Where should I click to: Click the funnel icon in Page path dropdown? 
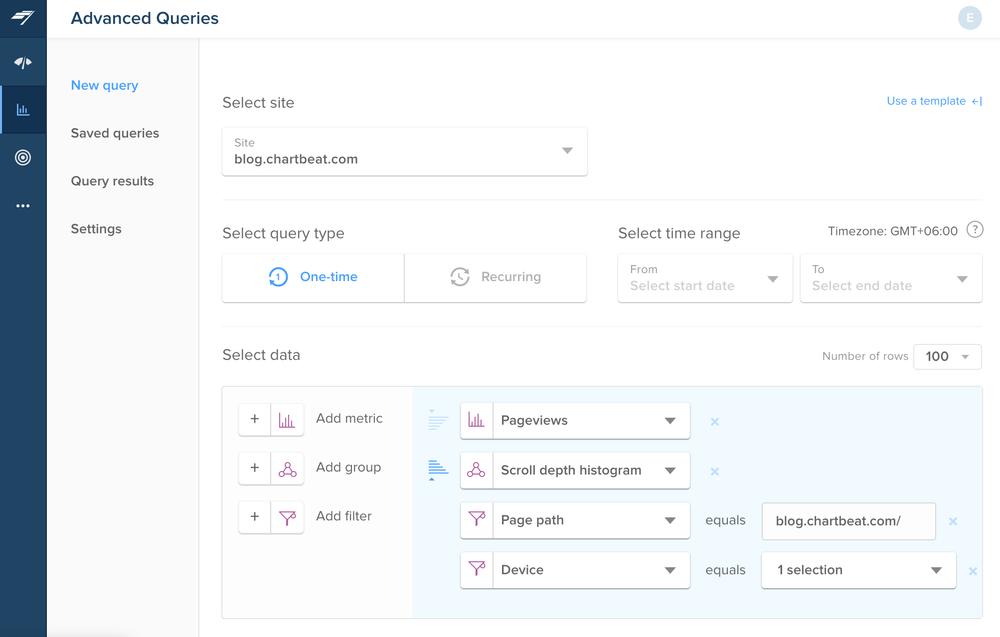click(476, 520)
